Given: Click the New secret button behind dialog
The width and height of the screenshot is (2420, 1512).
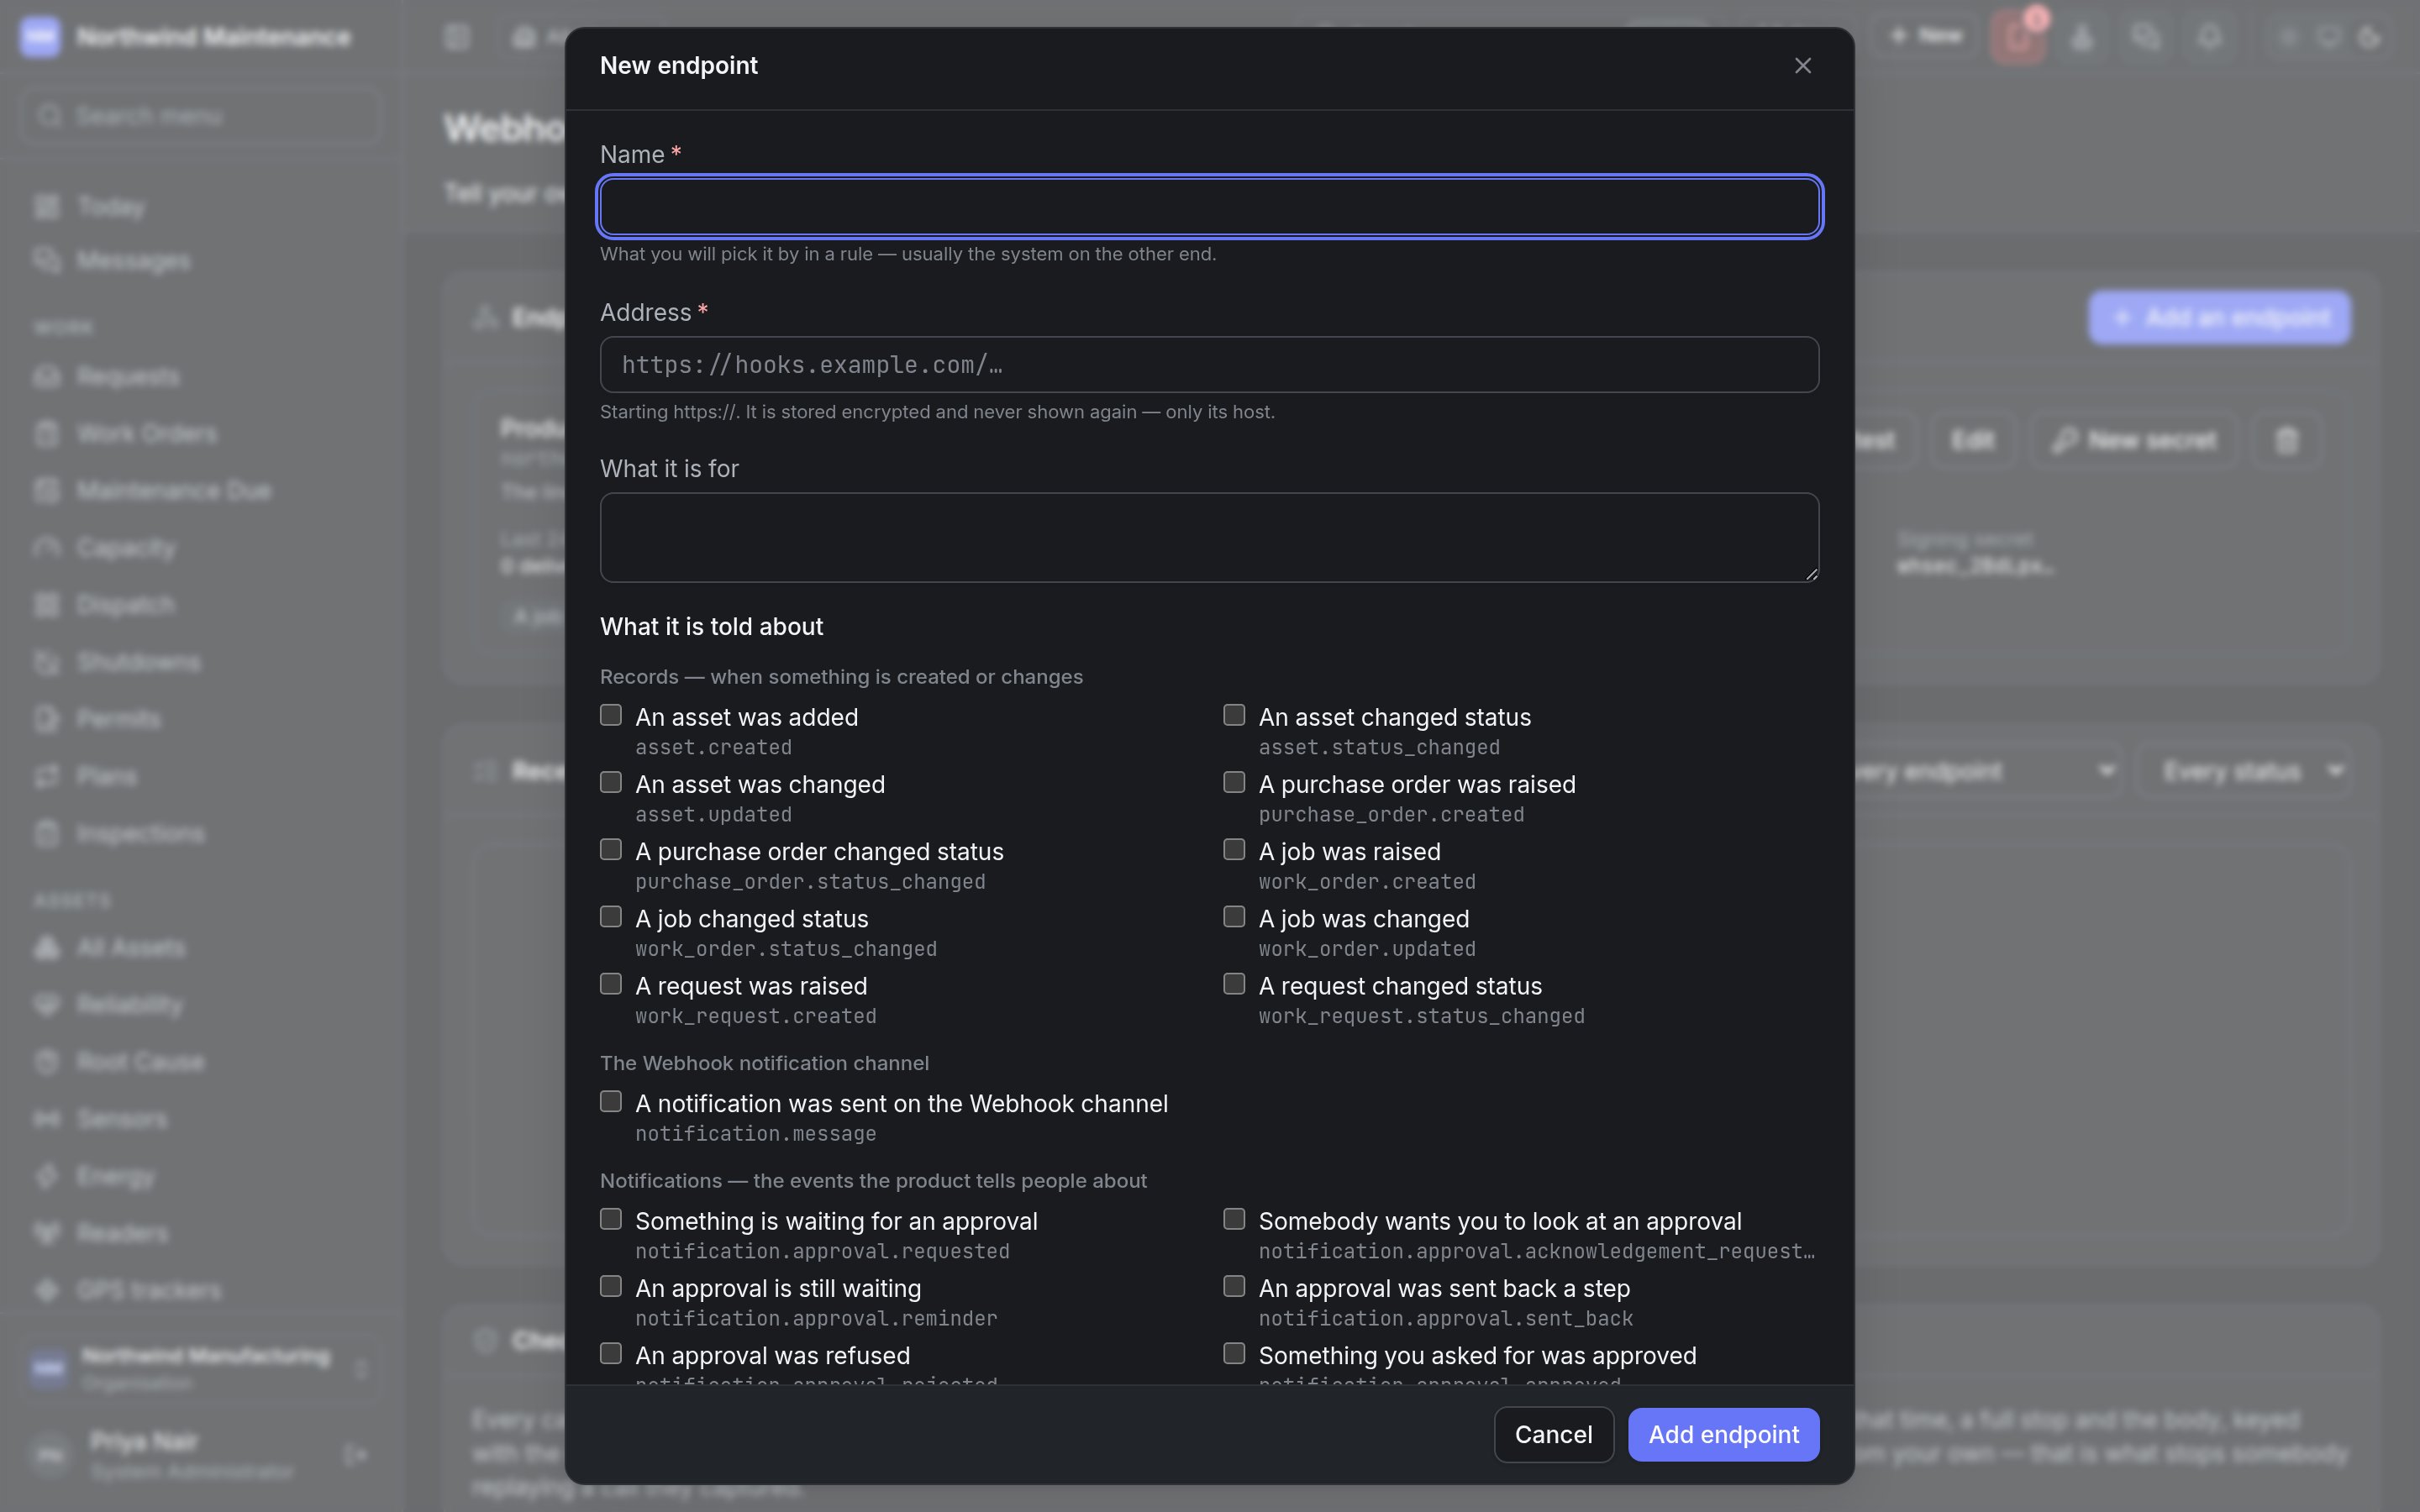Looking at the screenshot, I should [2133, 440].
